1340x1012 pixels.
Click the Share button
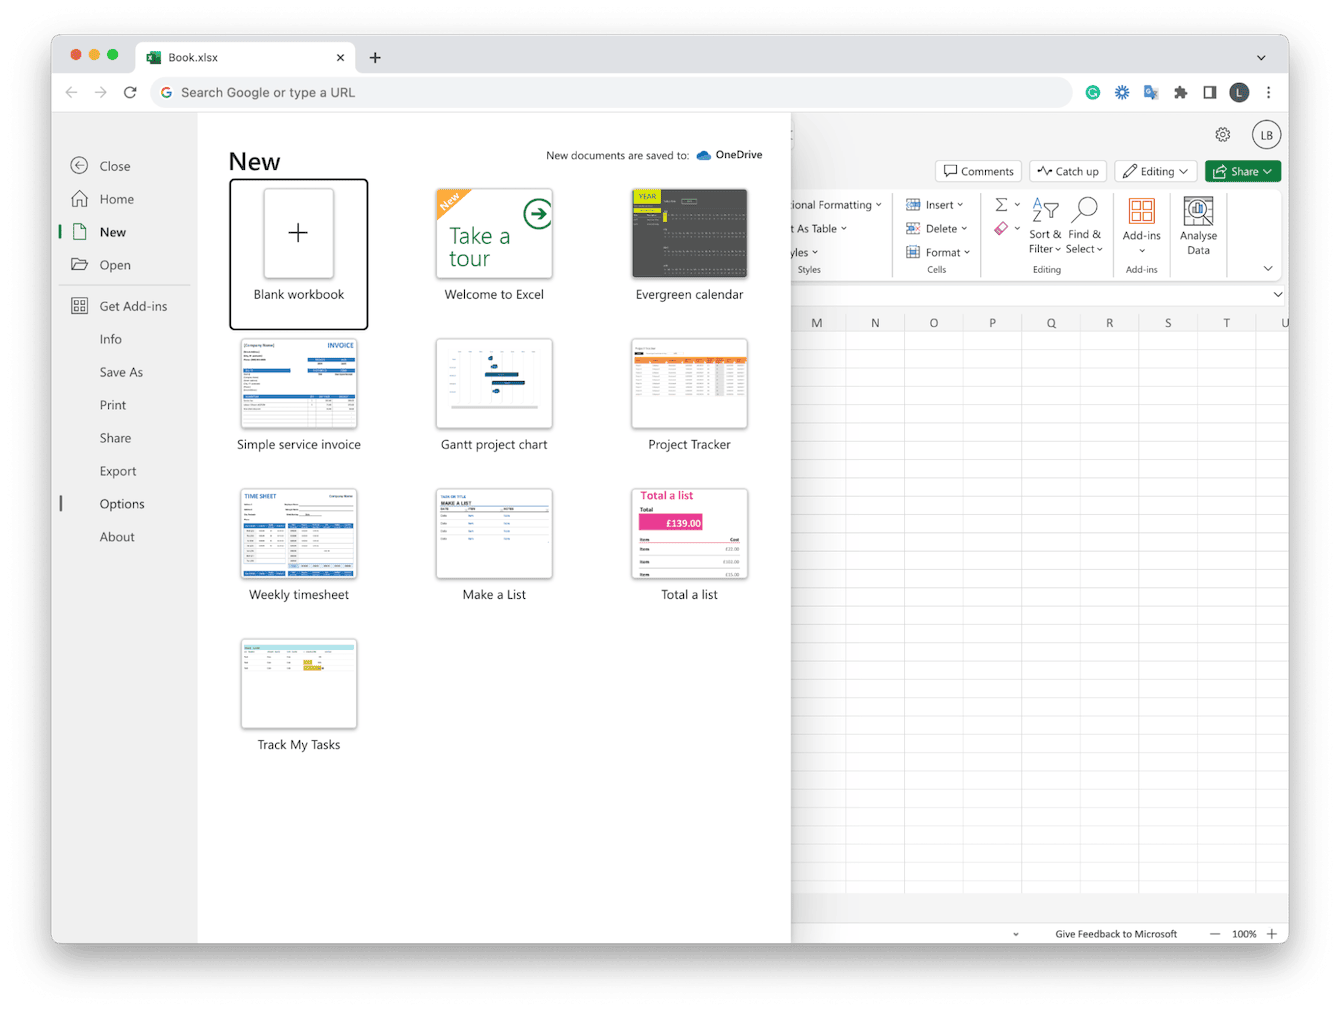pyautogui.click(x=1242, y=170)
